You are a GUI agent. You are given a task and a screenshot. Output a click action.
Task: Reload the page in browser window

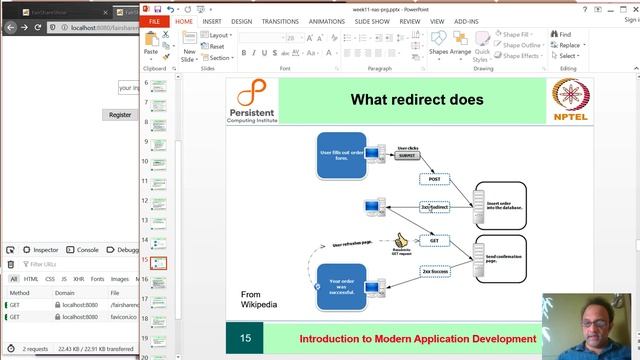(x=38, y=27)
